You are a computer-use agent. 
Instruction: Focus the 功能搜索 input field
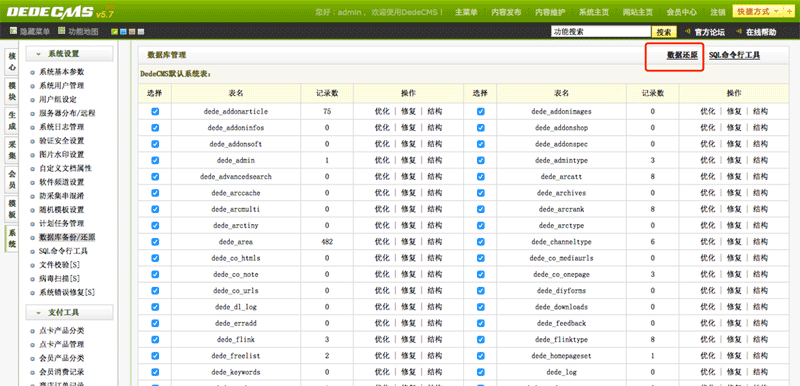tap(601, 32)
